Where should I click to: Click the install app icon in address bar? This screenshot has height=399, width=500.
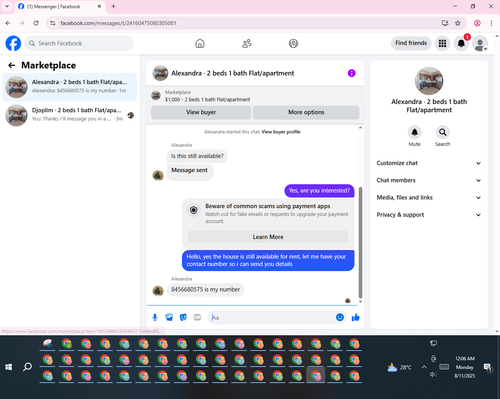coord(445,23)
